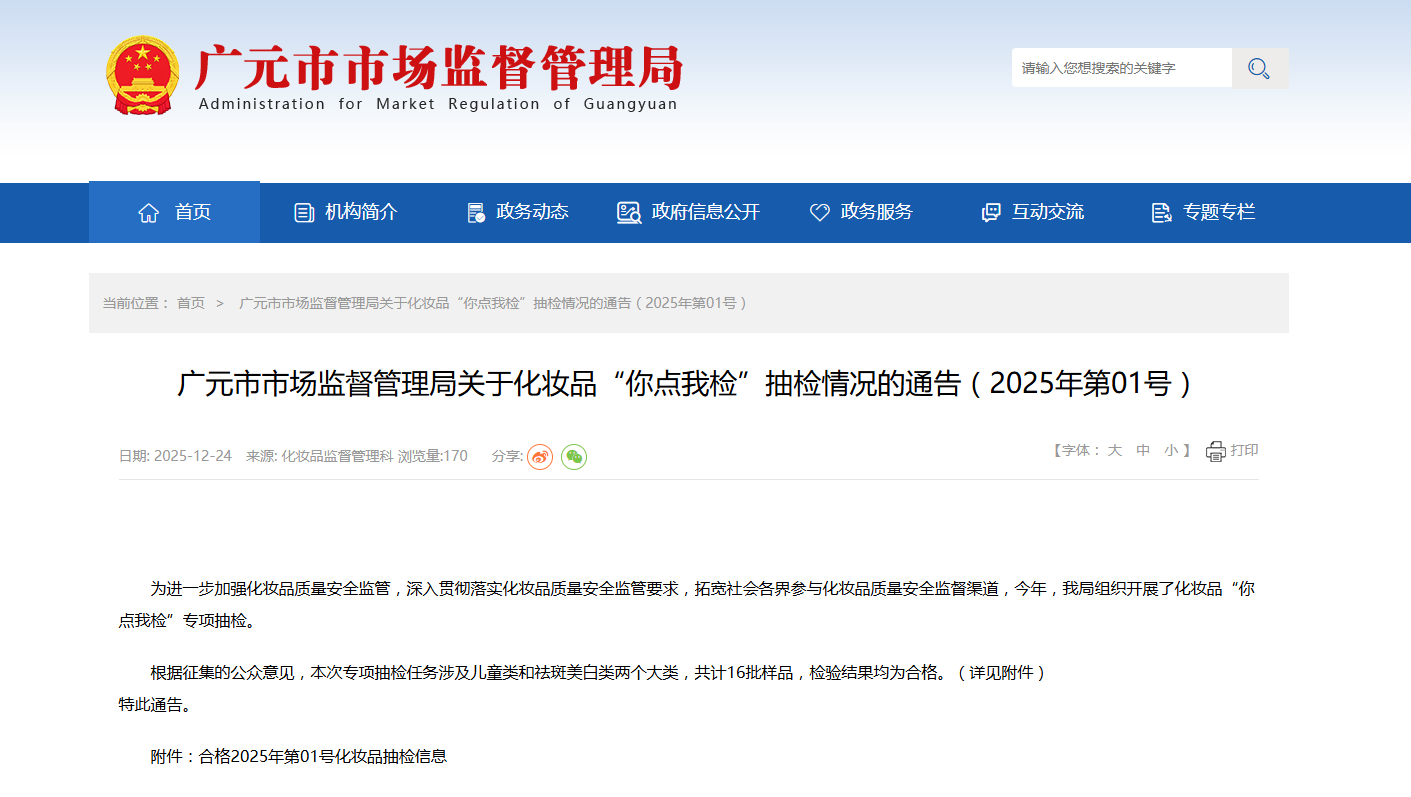Click the 机构简介 document icon
The image size is (1411, 797).
(x=304, y=212)
